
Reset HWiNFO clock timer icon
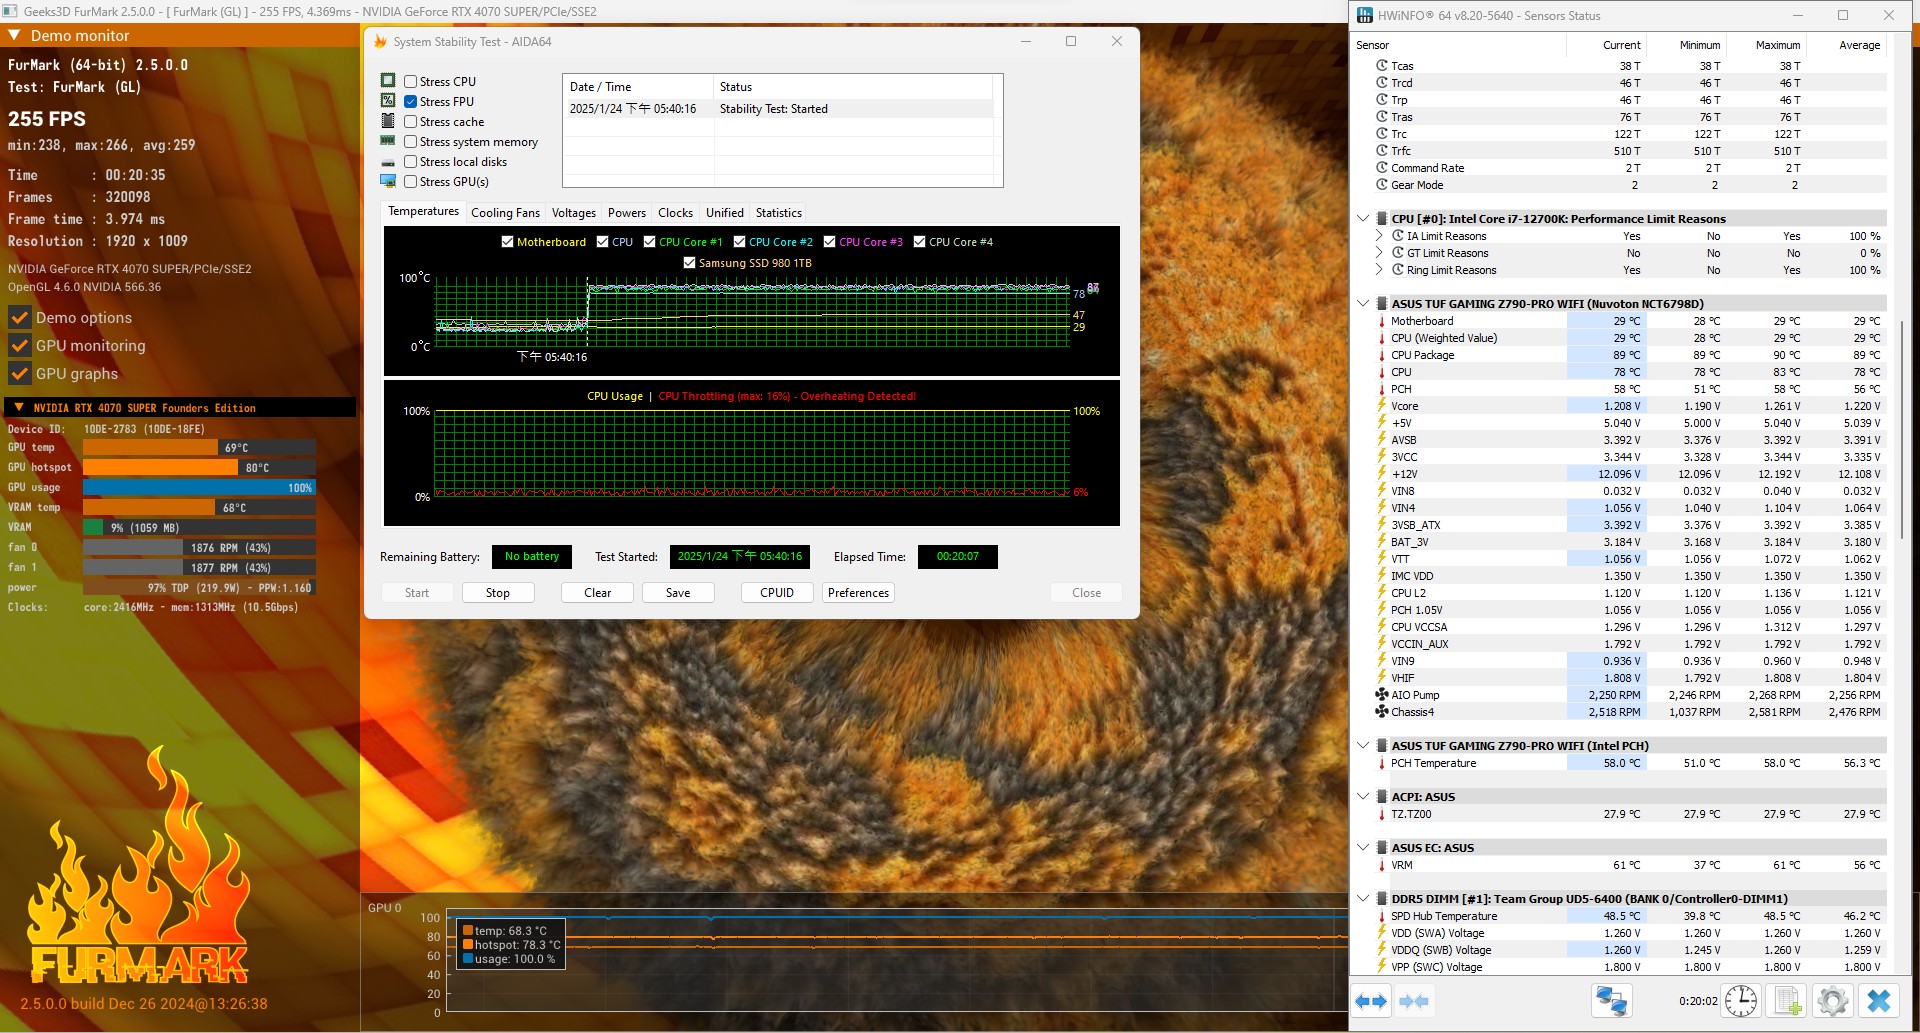point(1741,1001)
